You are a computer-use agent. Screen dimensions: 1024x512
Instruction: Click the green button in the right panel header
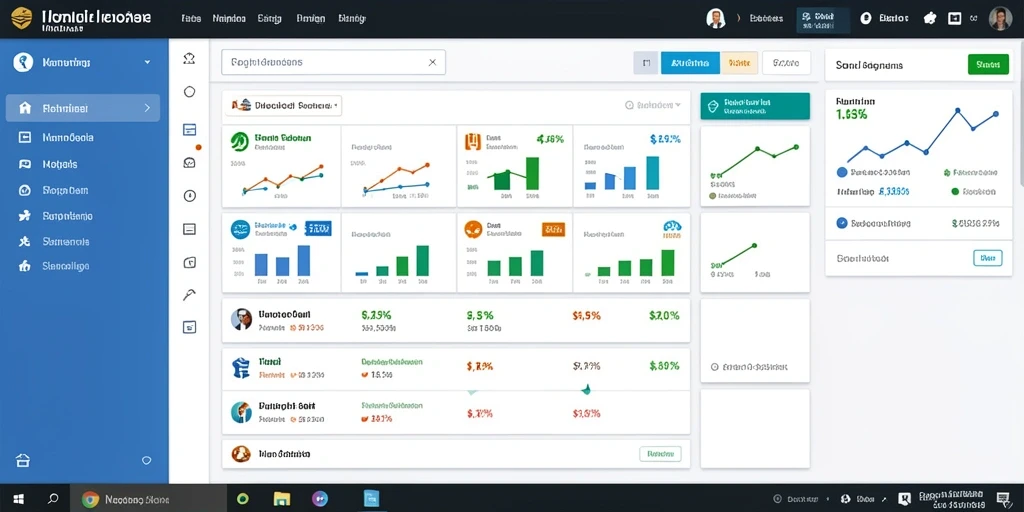[x=987, y=65]
